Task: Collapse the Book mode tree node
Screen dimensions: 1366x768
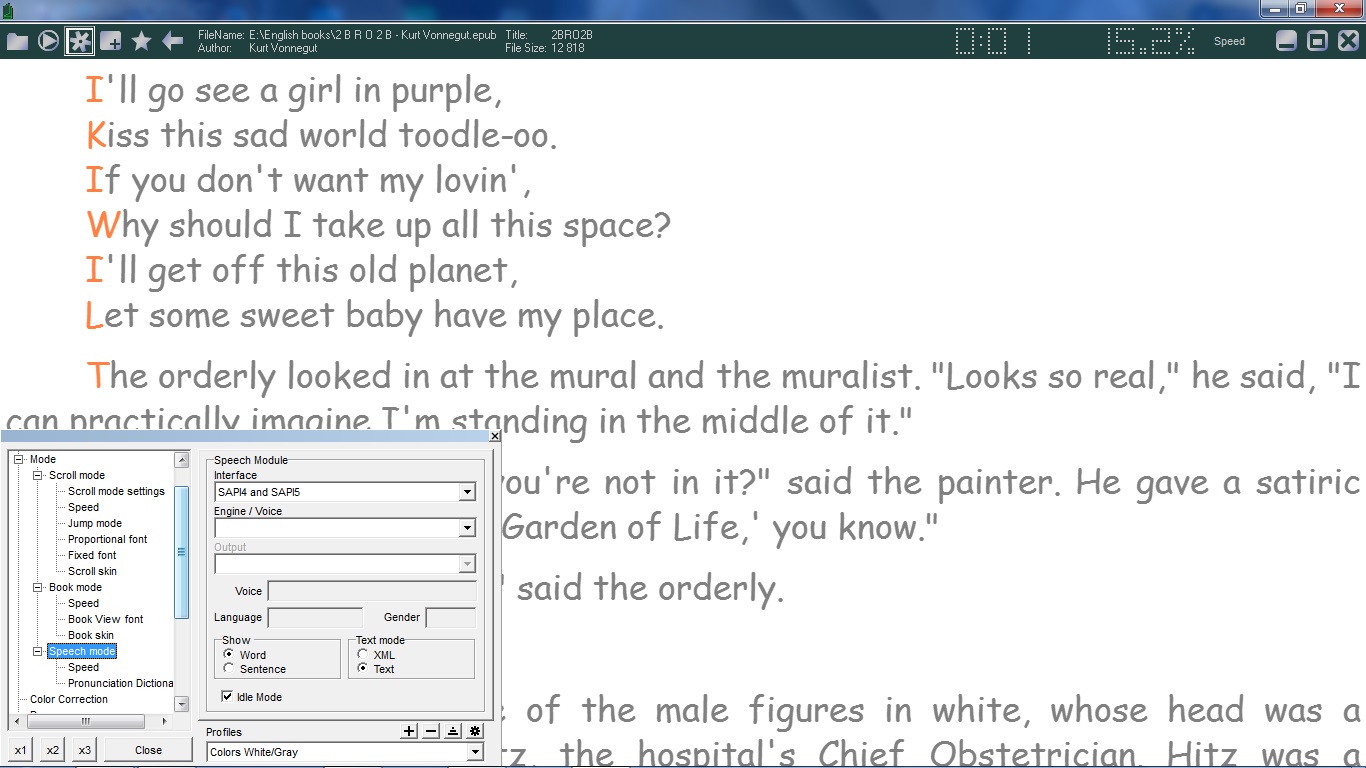Action: tap(38, 587)
